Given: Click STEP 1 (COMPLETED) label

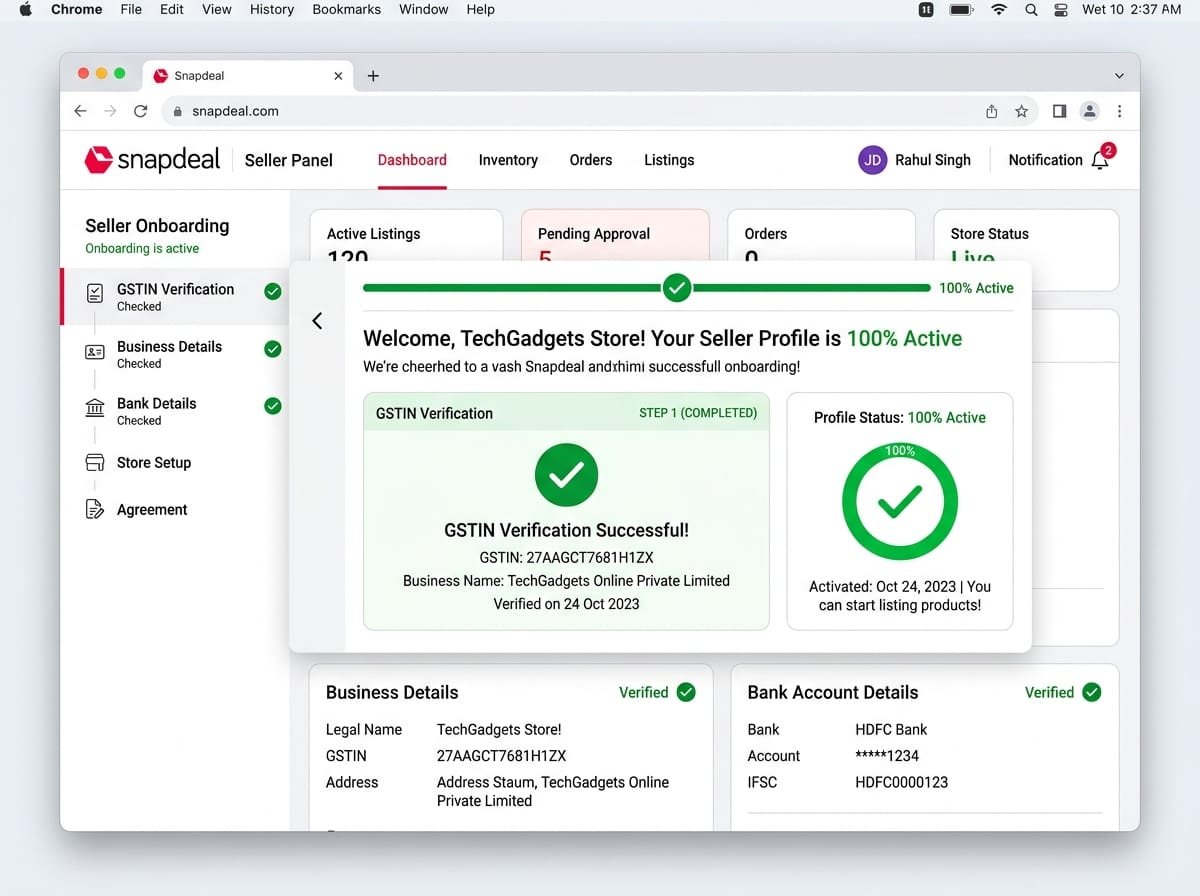Looking at the screenshot, I should pos(698,413).
